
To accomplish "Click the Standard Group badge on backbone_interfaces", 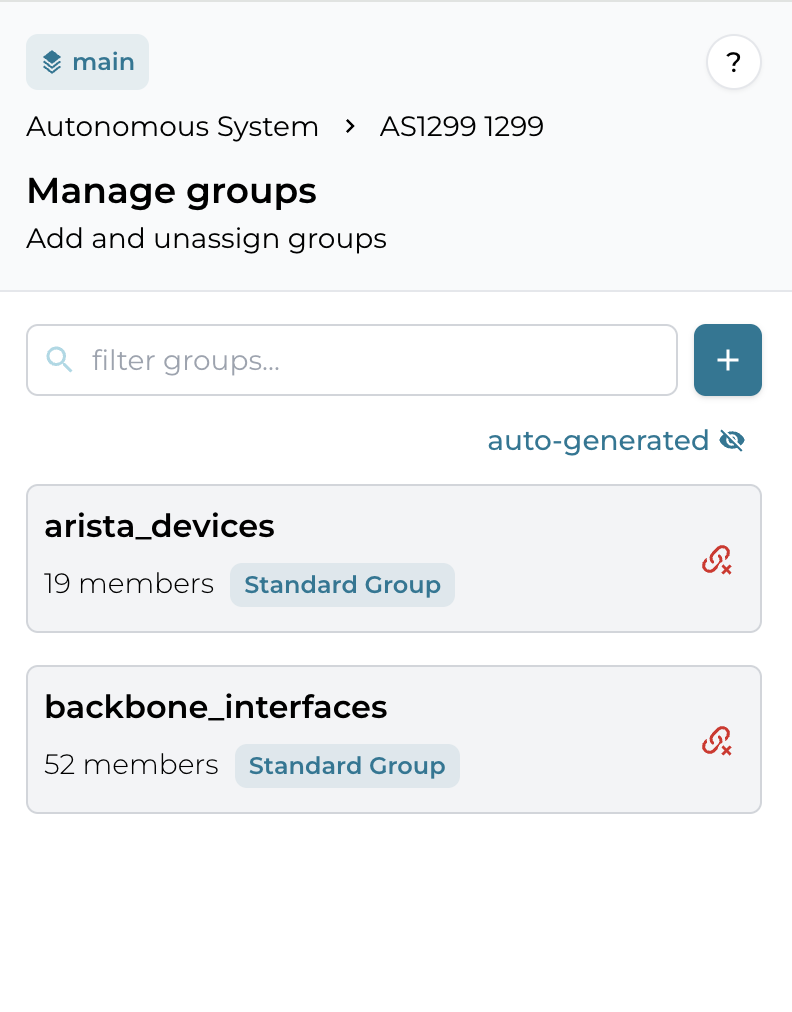I will click(347, 765).
